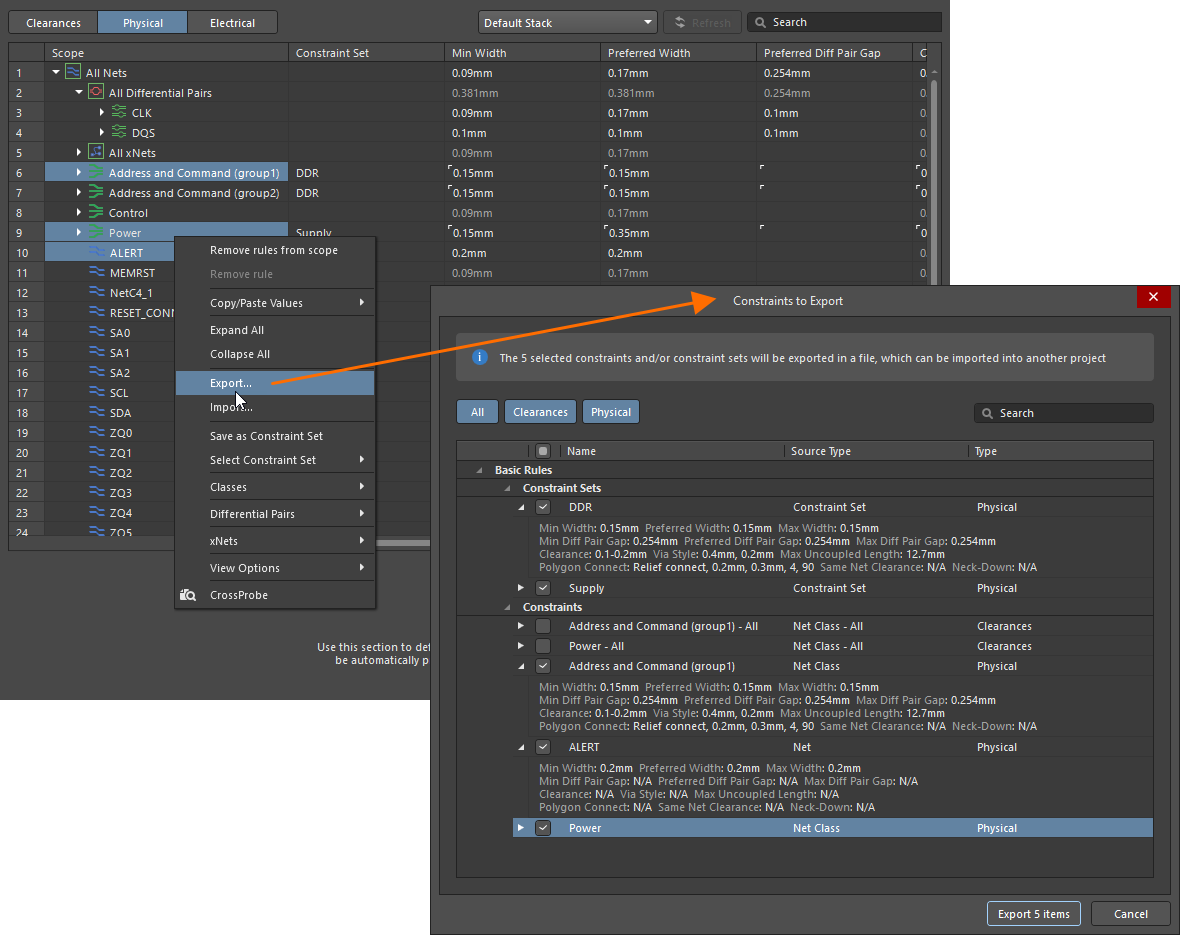
Task: Uncheck the ALERT net checkbox
Action: (x=543, y=747)
